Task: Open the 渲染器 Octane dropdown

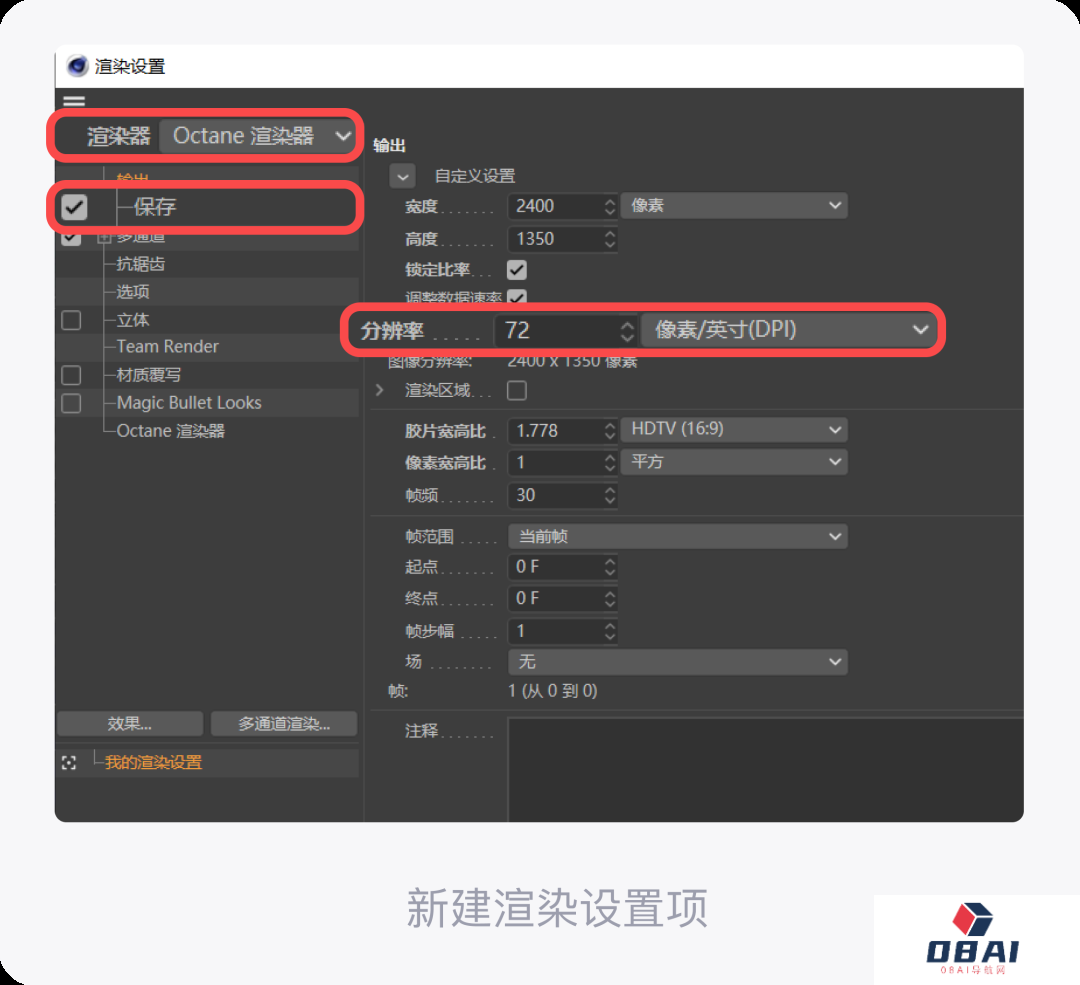Action: tap(258, 136)
